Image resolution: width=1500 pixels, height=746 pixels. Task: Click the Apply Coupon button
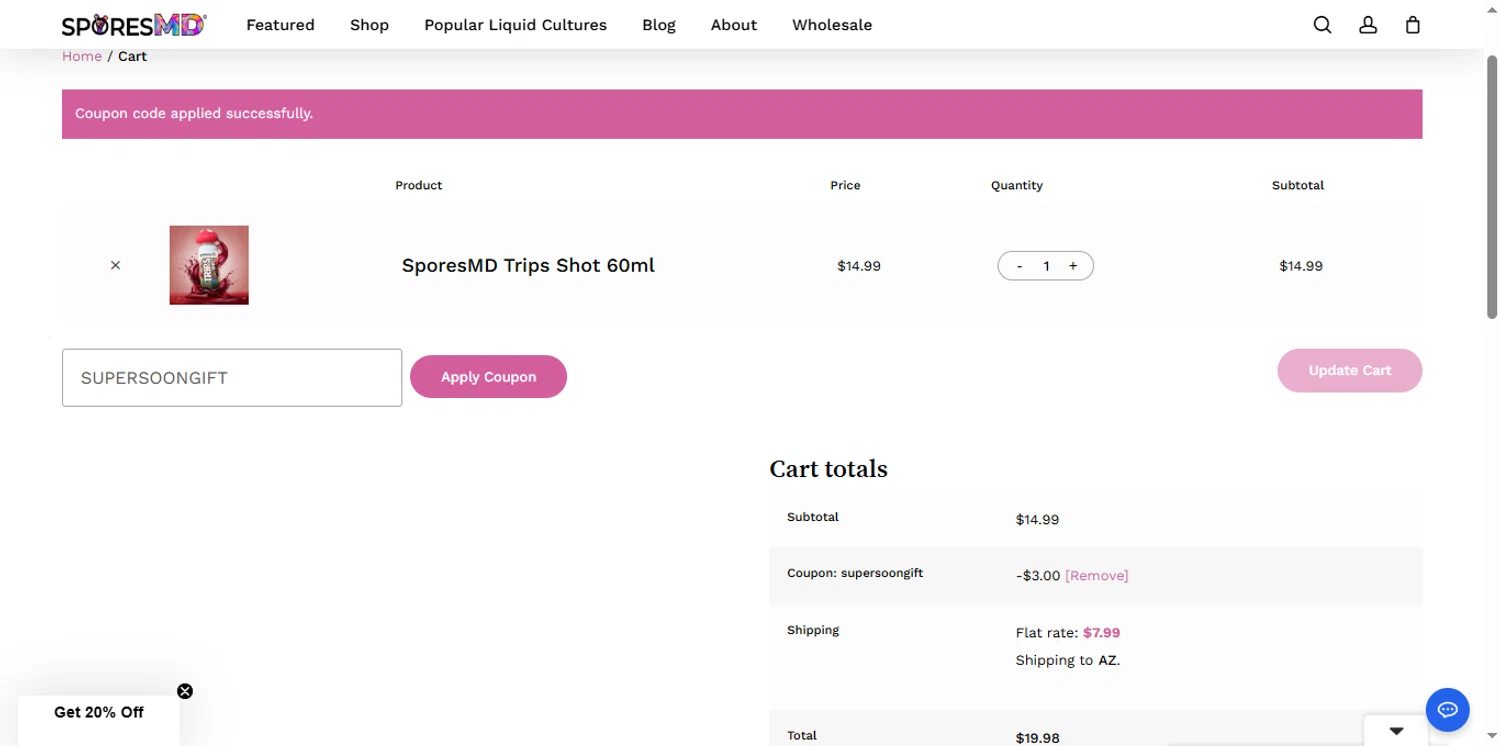point(488,377)
